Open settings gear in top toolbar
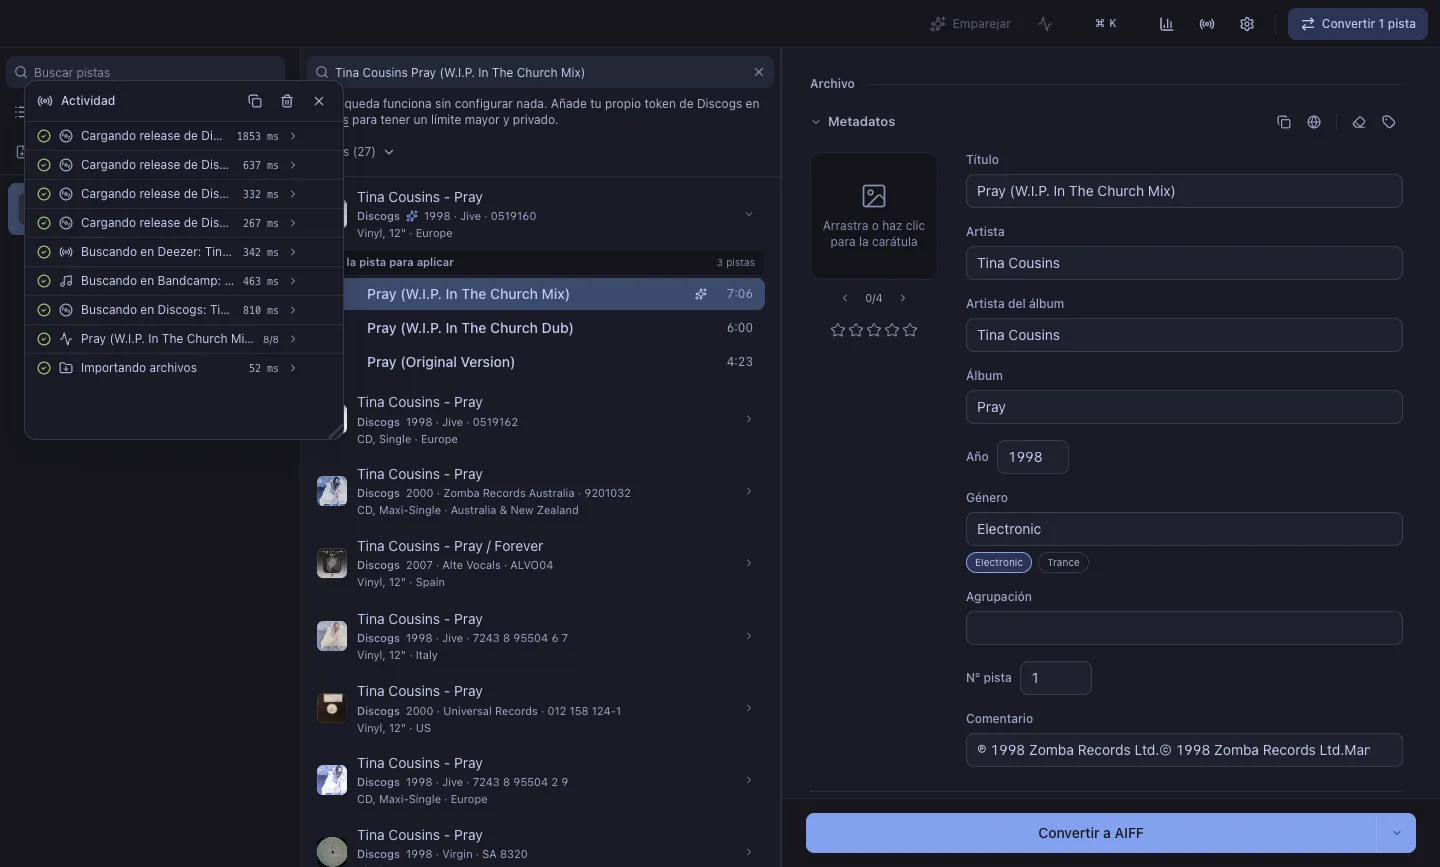 click(1247, 24)
